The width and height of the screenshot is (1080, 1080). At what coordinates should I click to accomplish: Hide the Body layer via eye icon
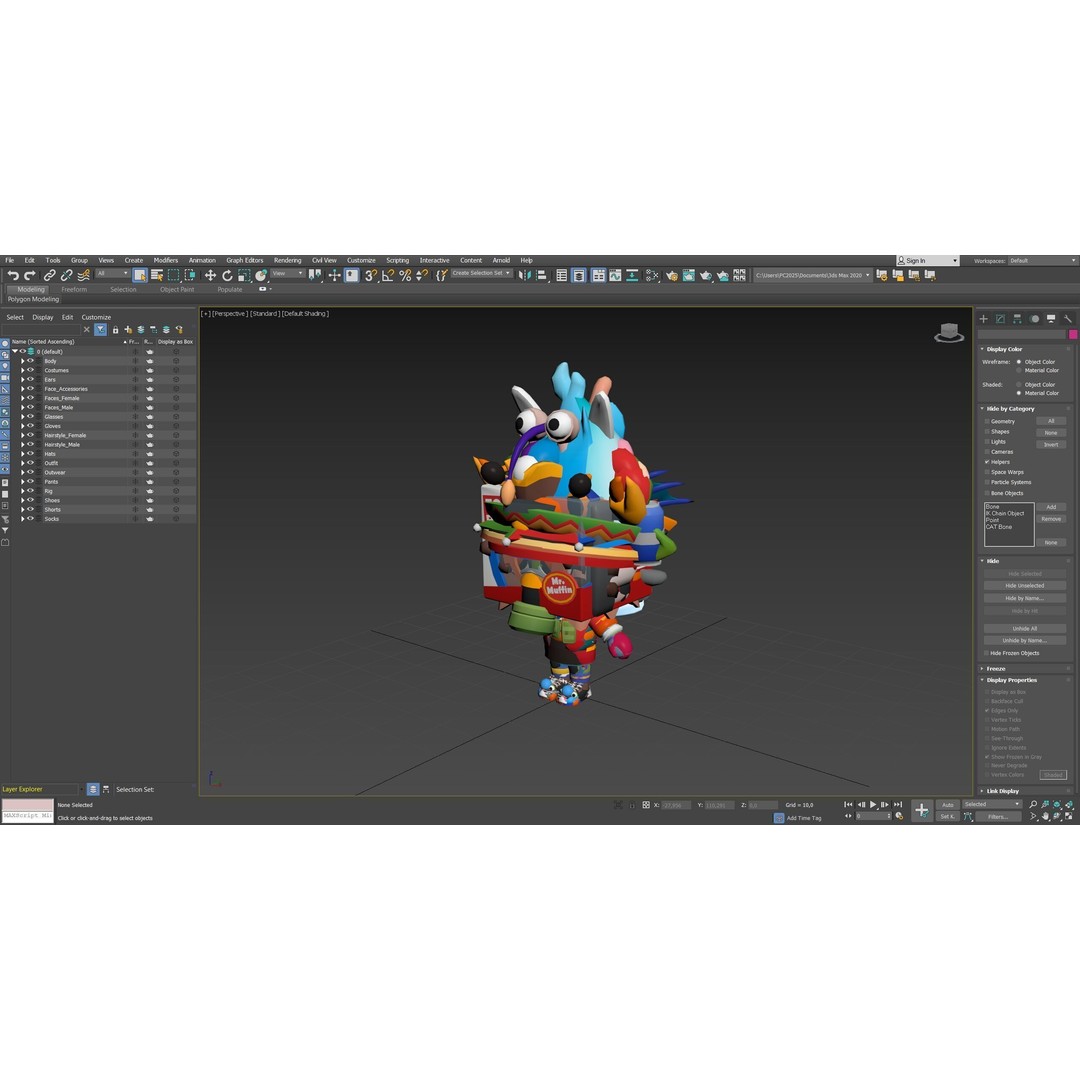[x=30, y=360]
